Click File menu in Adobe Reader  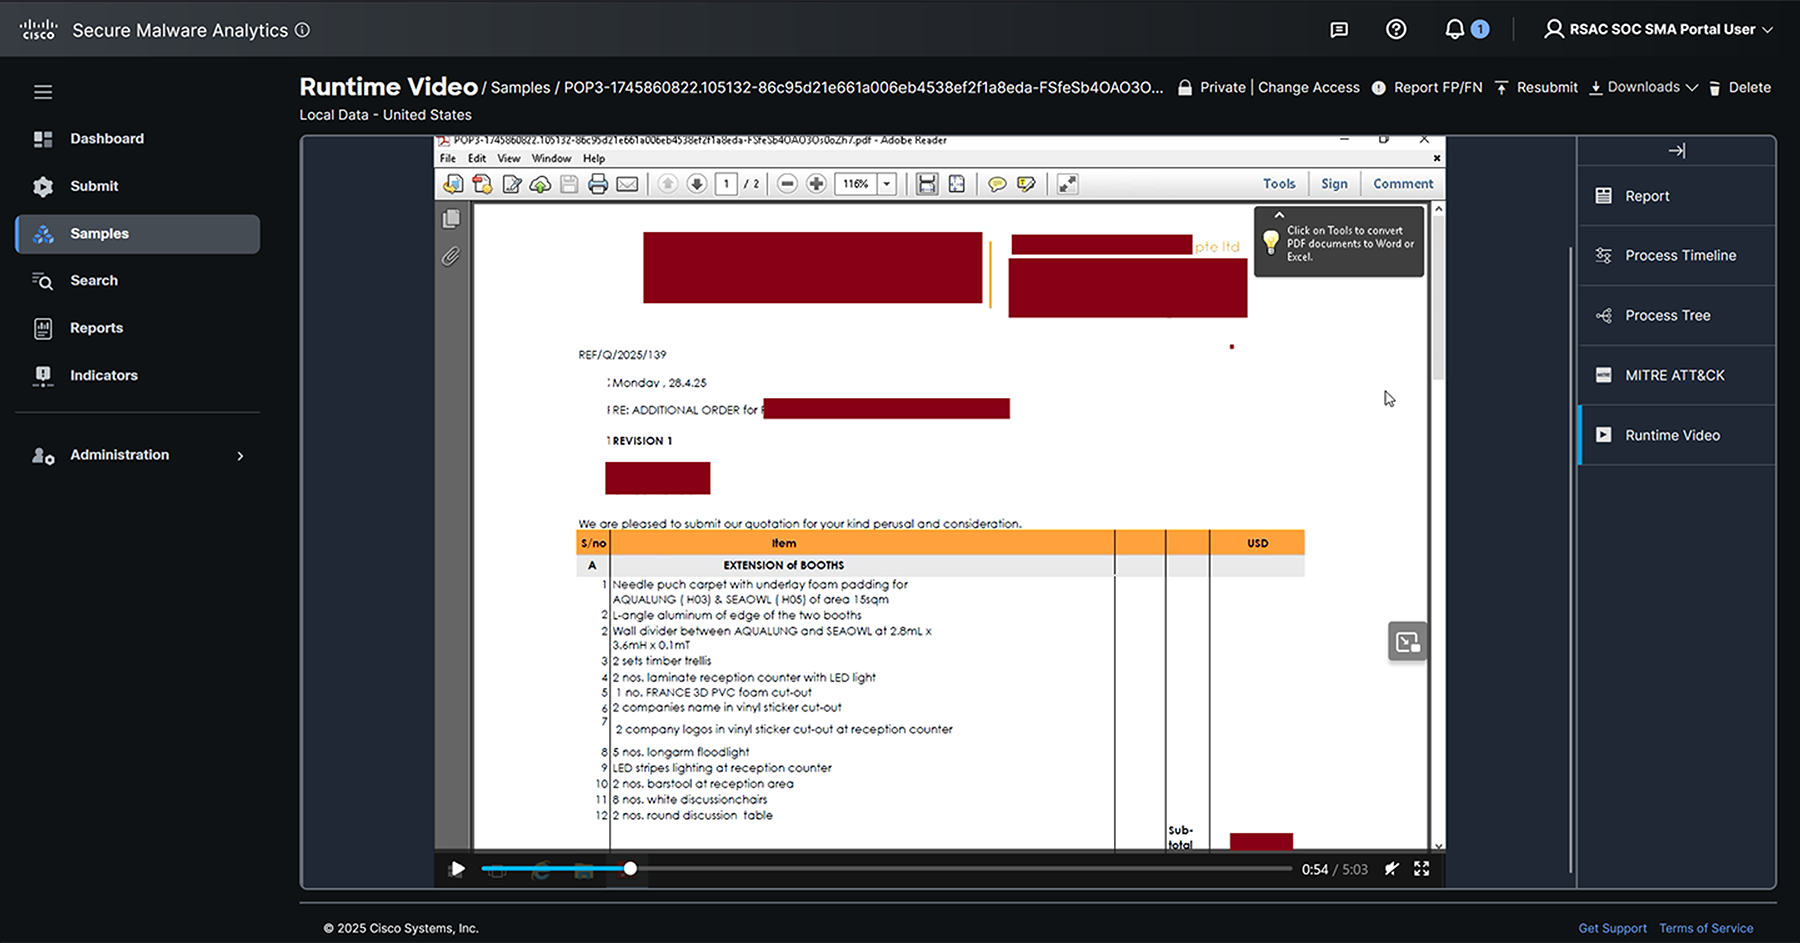pos(447,159)
